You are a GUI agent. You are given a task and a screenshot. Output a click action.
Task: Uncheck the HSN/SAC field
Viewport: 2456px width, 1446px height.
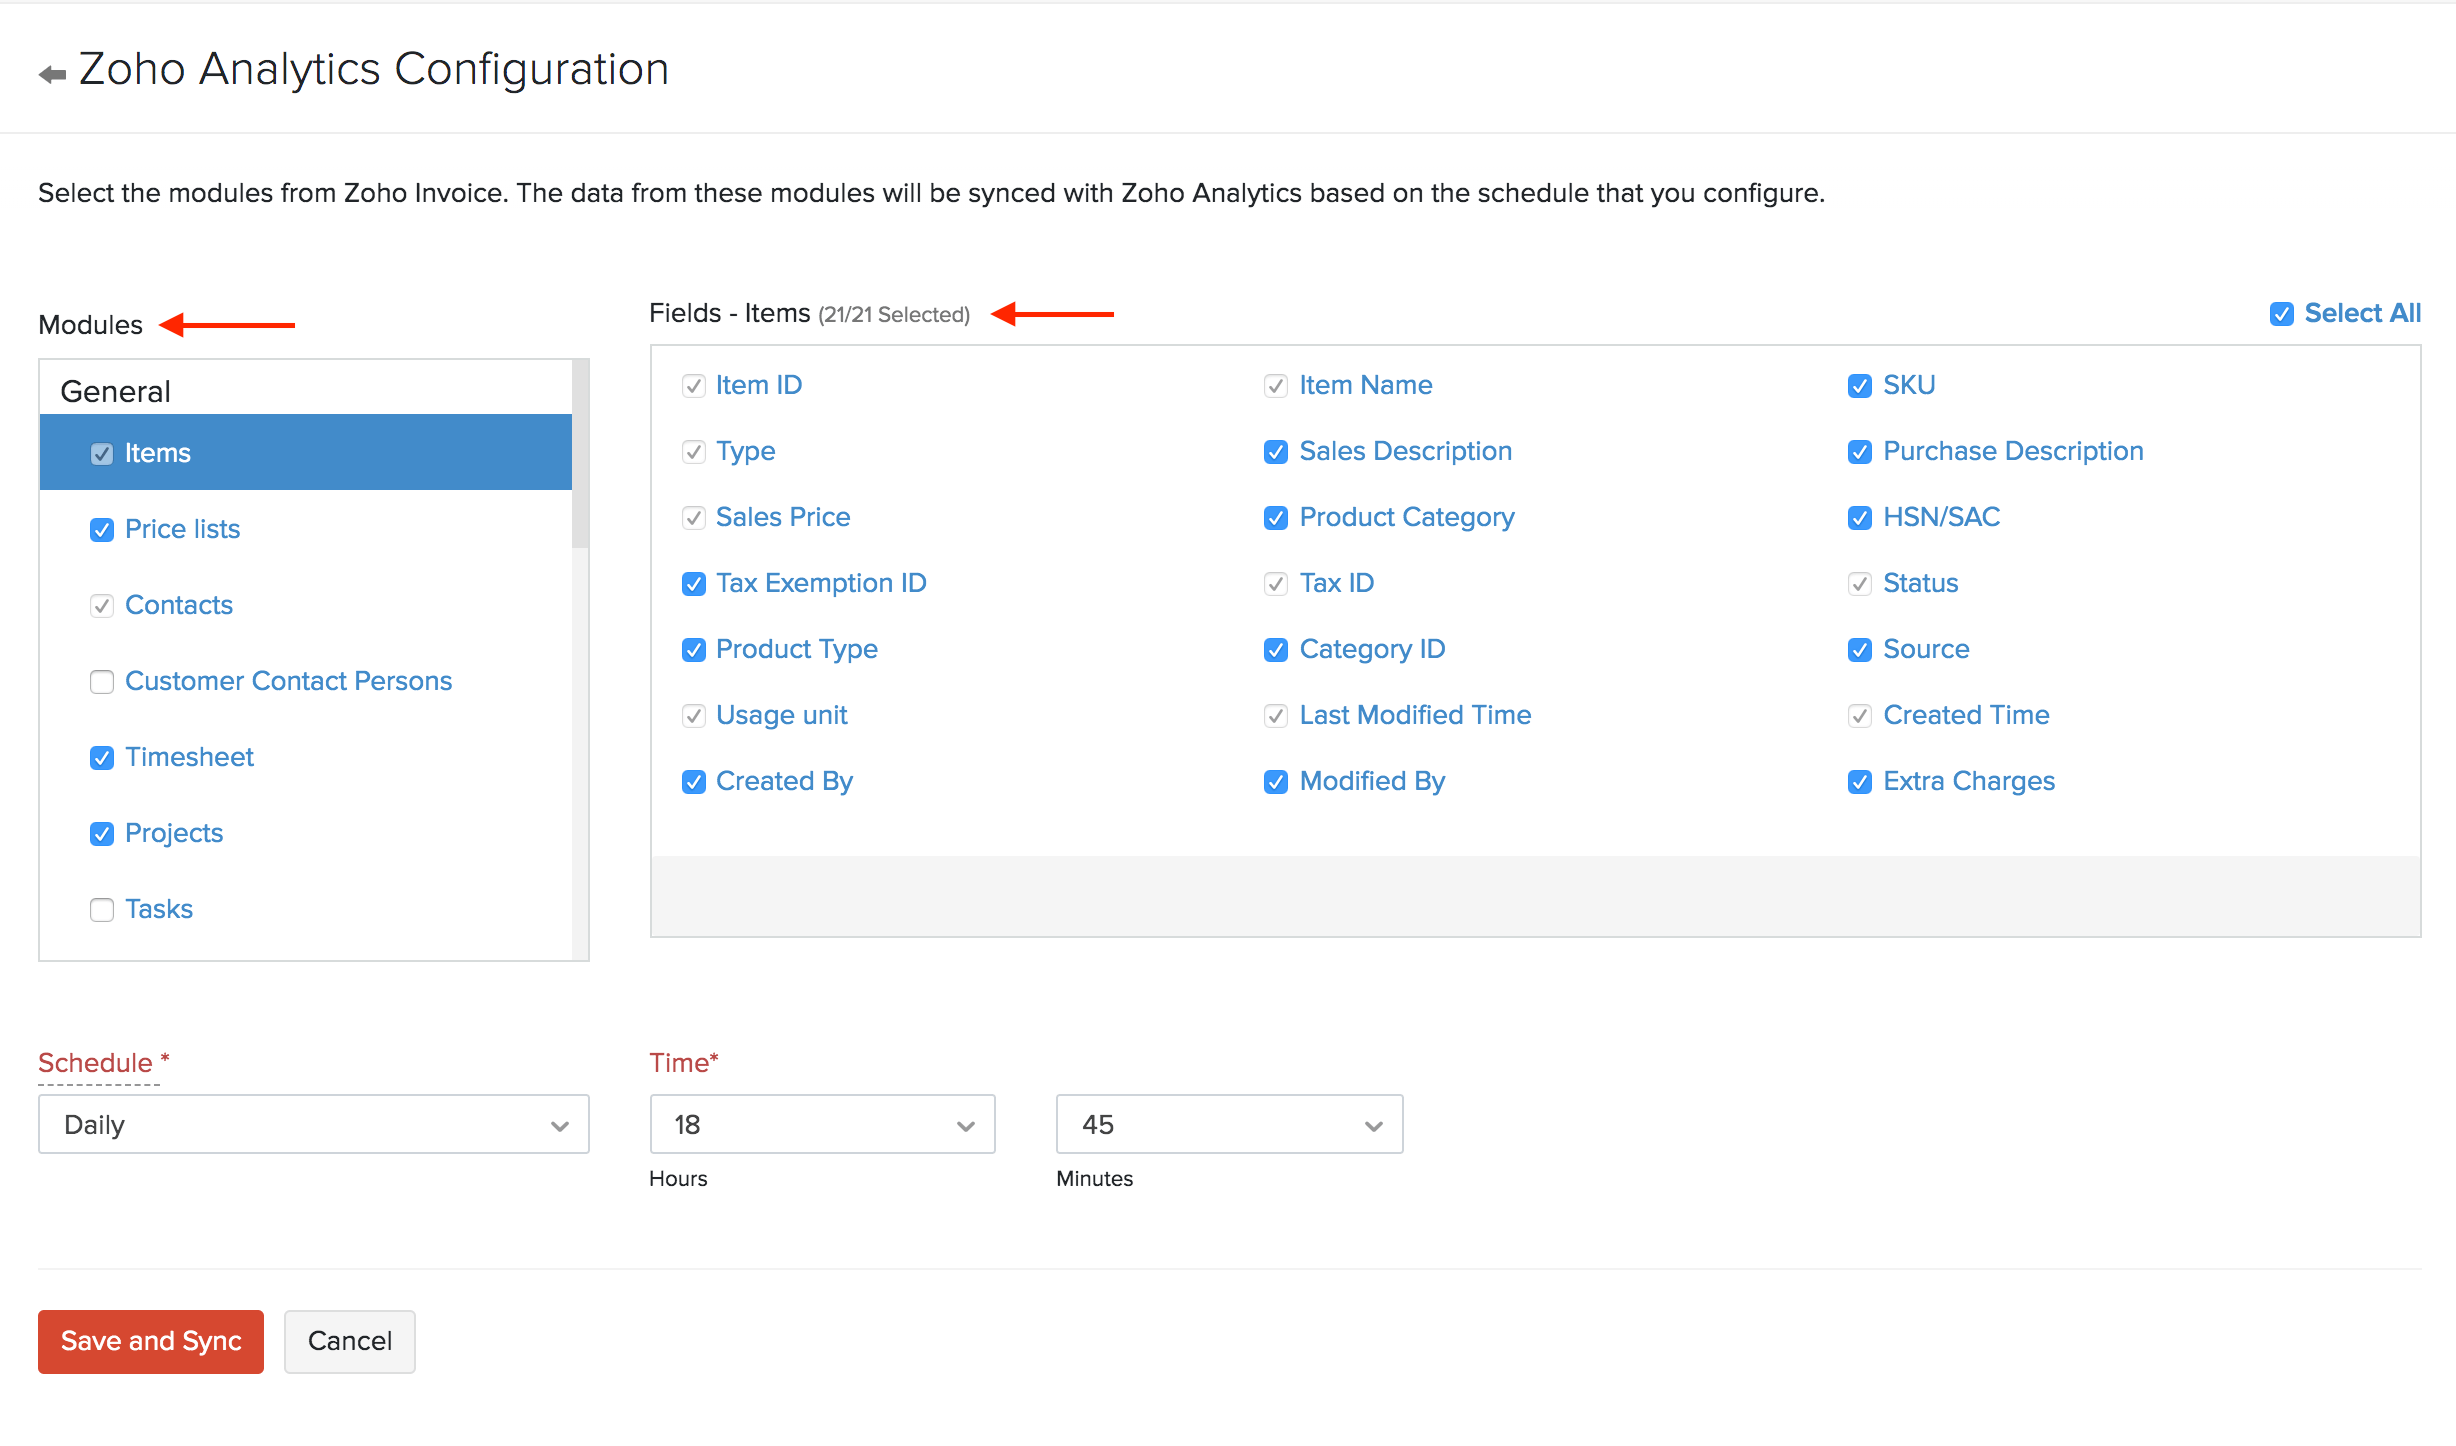click(x=1859, y=518)
